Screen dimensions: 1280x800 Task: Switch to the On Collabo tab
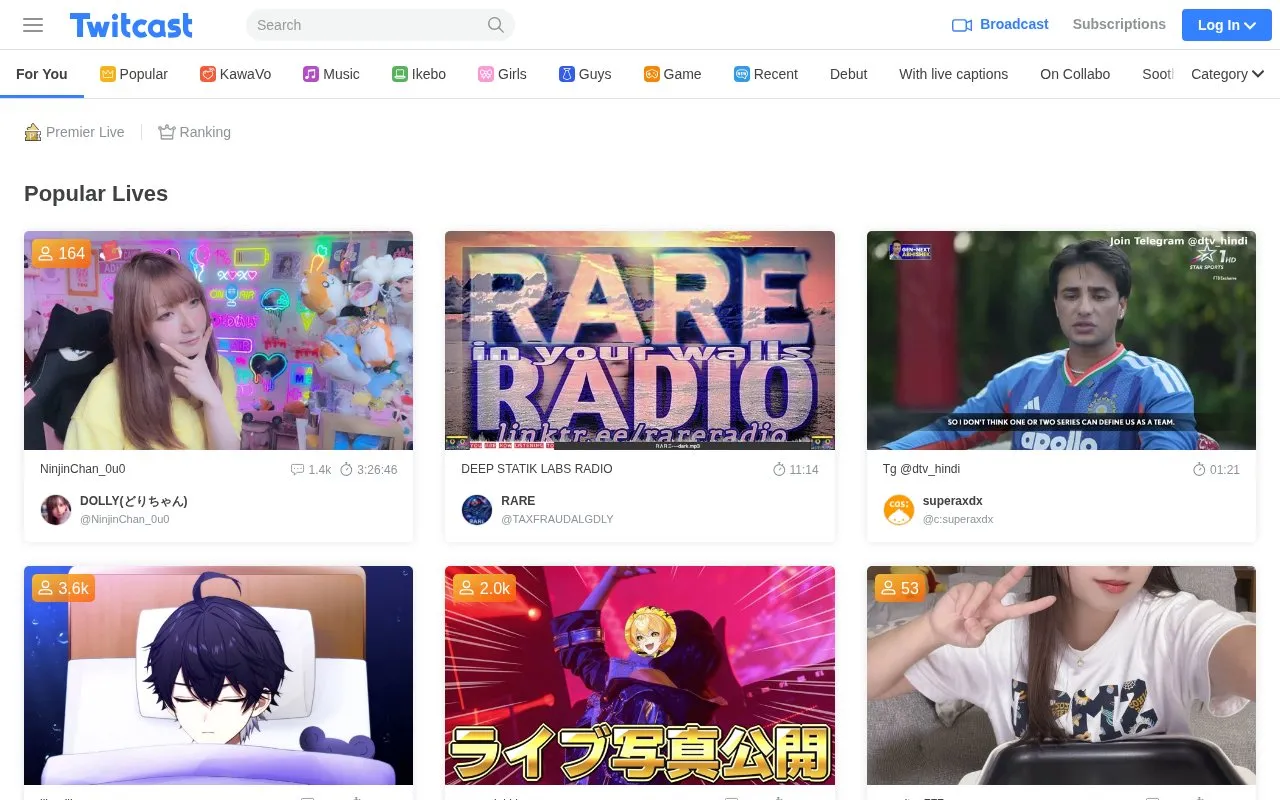point(1075,74)
